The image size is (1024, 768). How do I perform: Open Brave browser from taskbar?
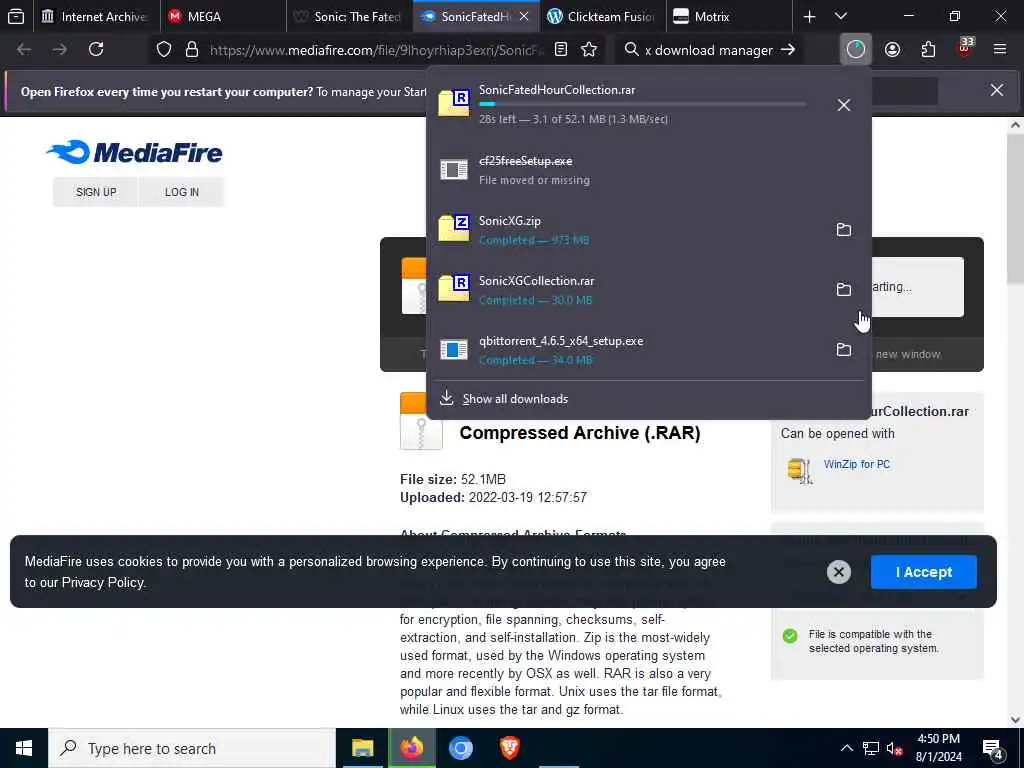510,748
